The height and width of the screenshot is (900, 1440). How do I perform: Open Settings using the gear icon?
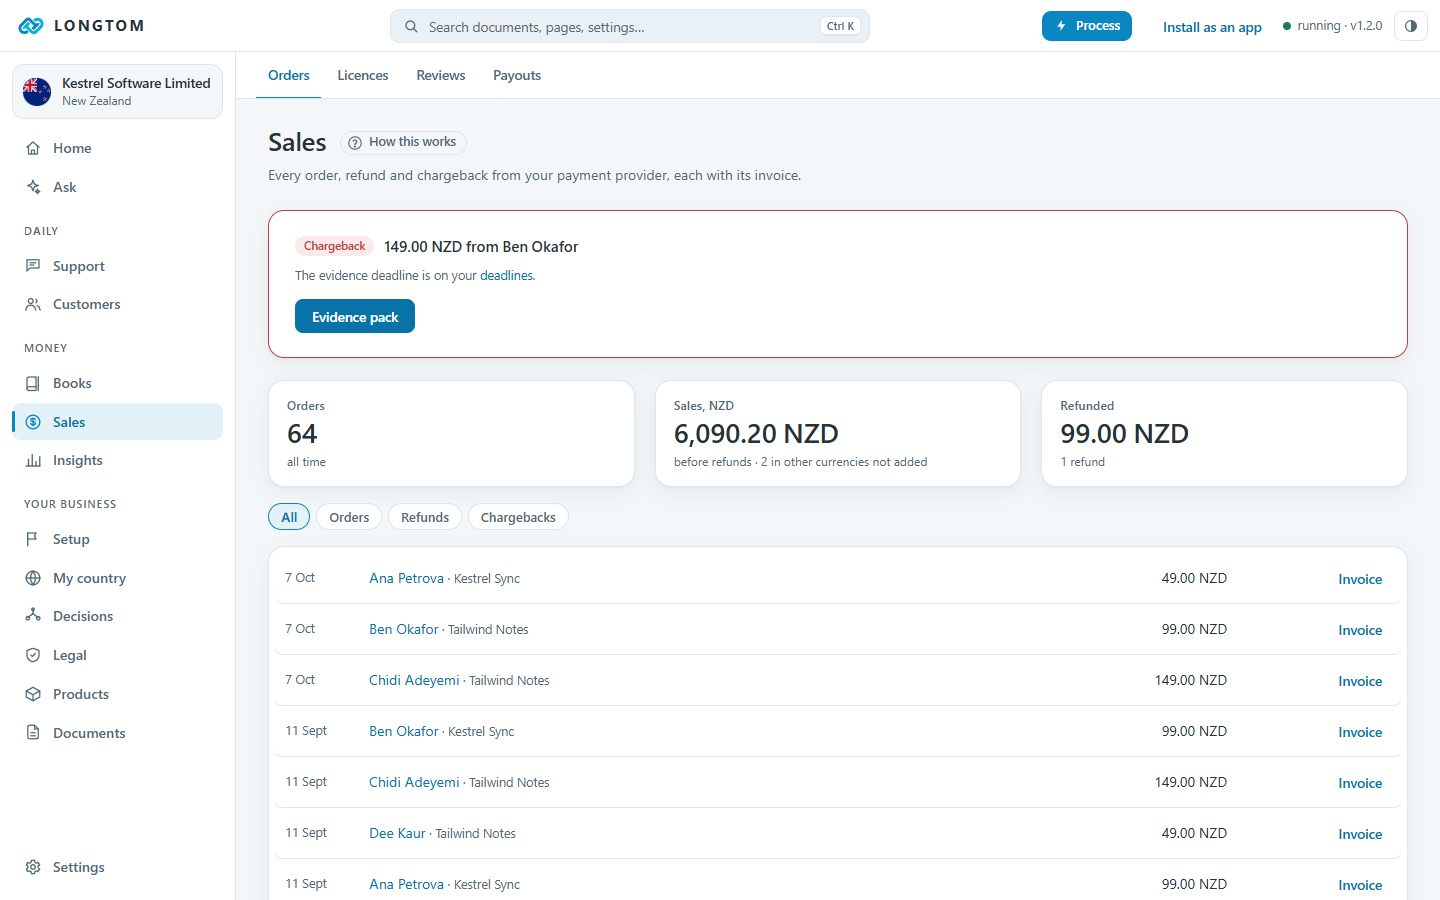coord(33,867)
